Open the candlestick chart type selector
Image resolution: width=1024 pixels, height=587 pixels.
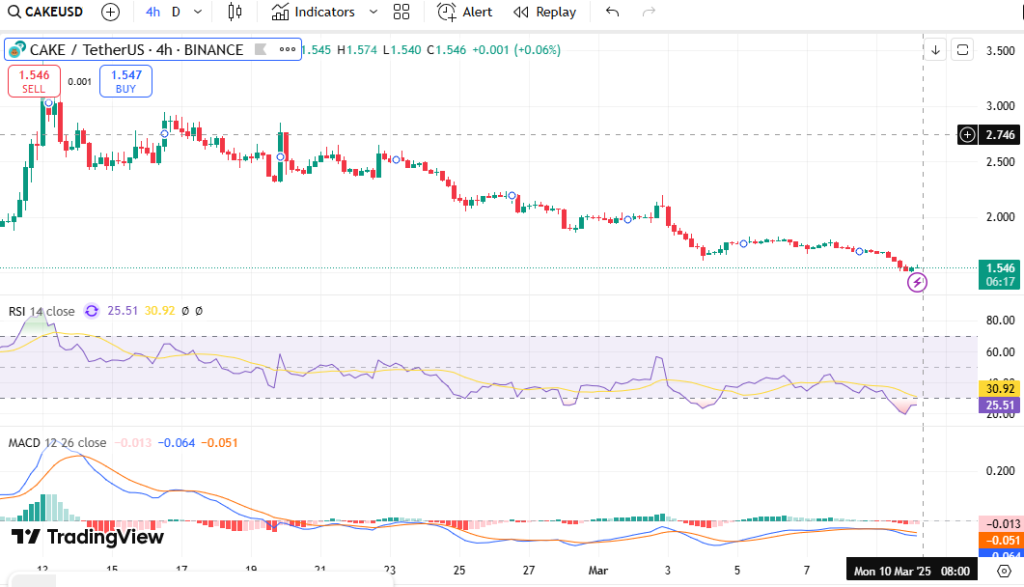pos(234,12)
